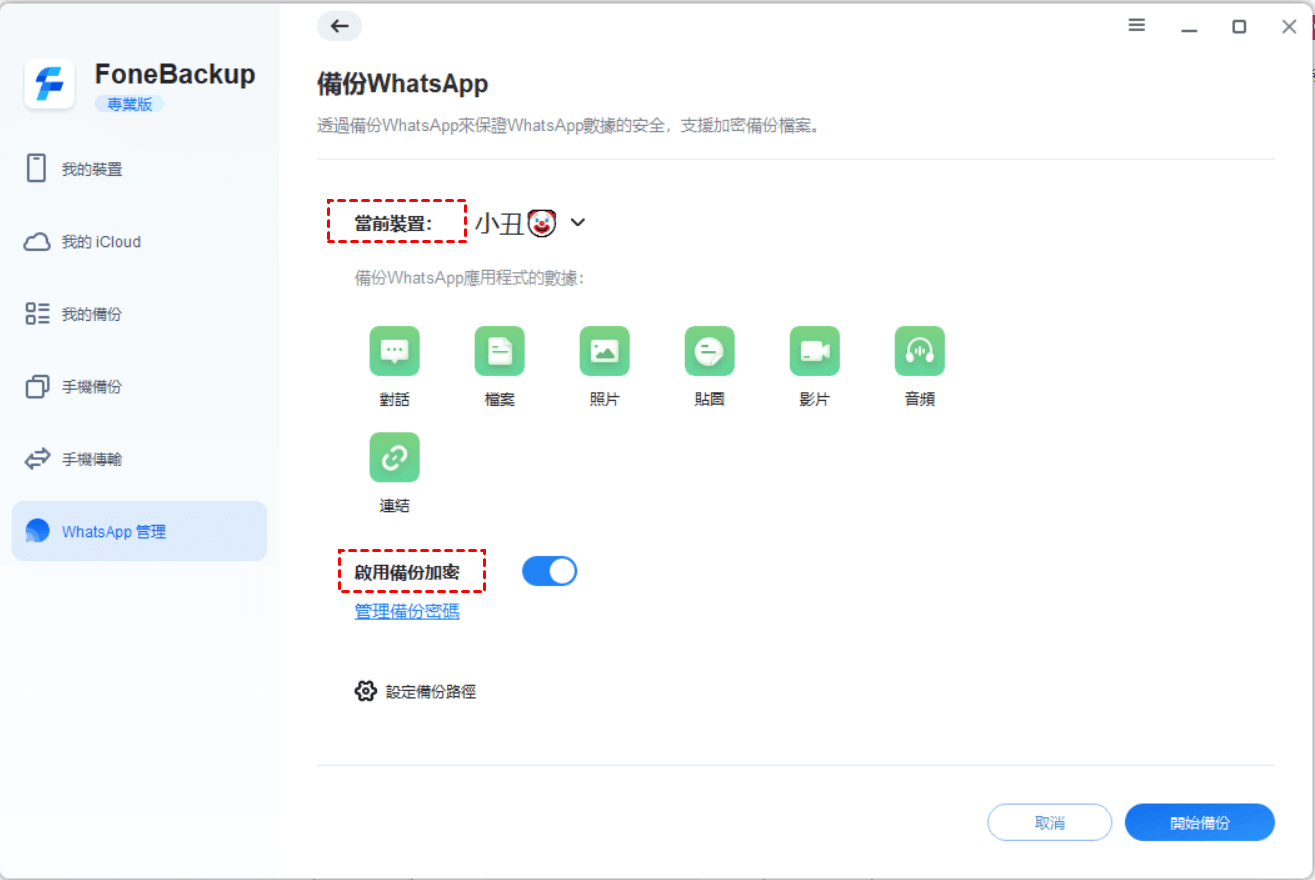1315x880 pixels.
Task: Click the WhatsApp 管理 bubble icon
Action: click(x=37, y=531)
